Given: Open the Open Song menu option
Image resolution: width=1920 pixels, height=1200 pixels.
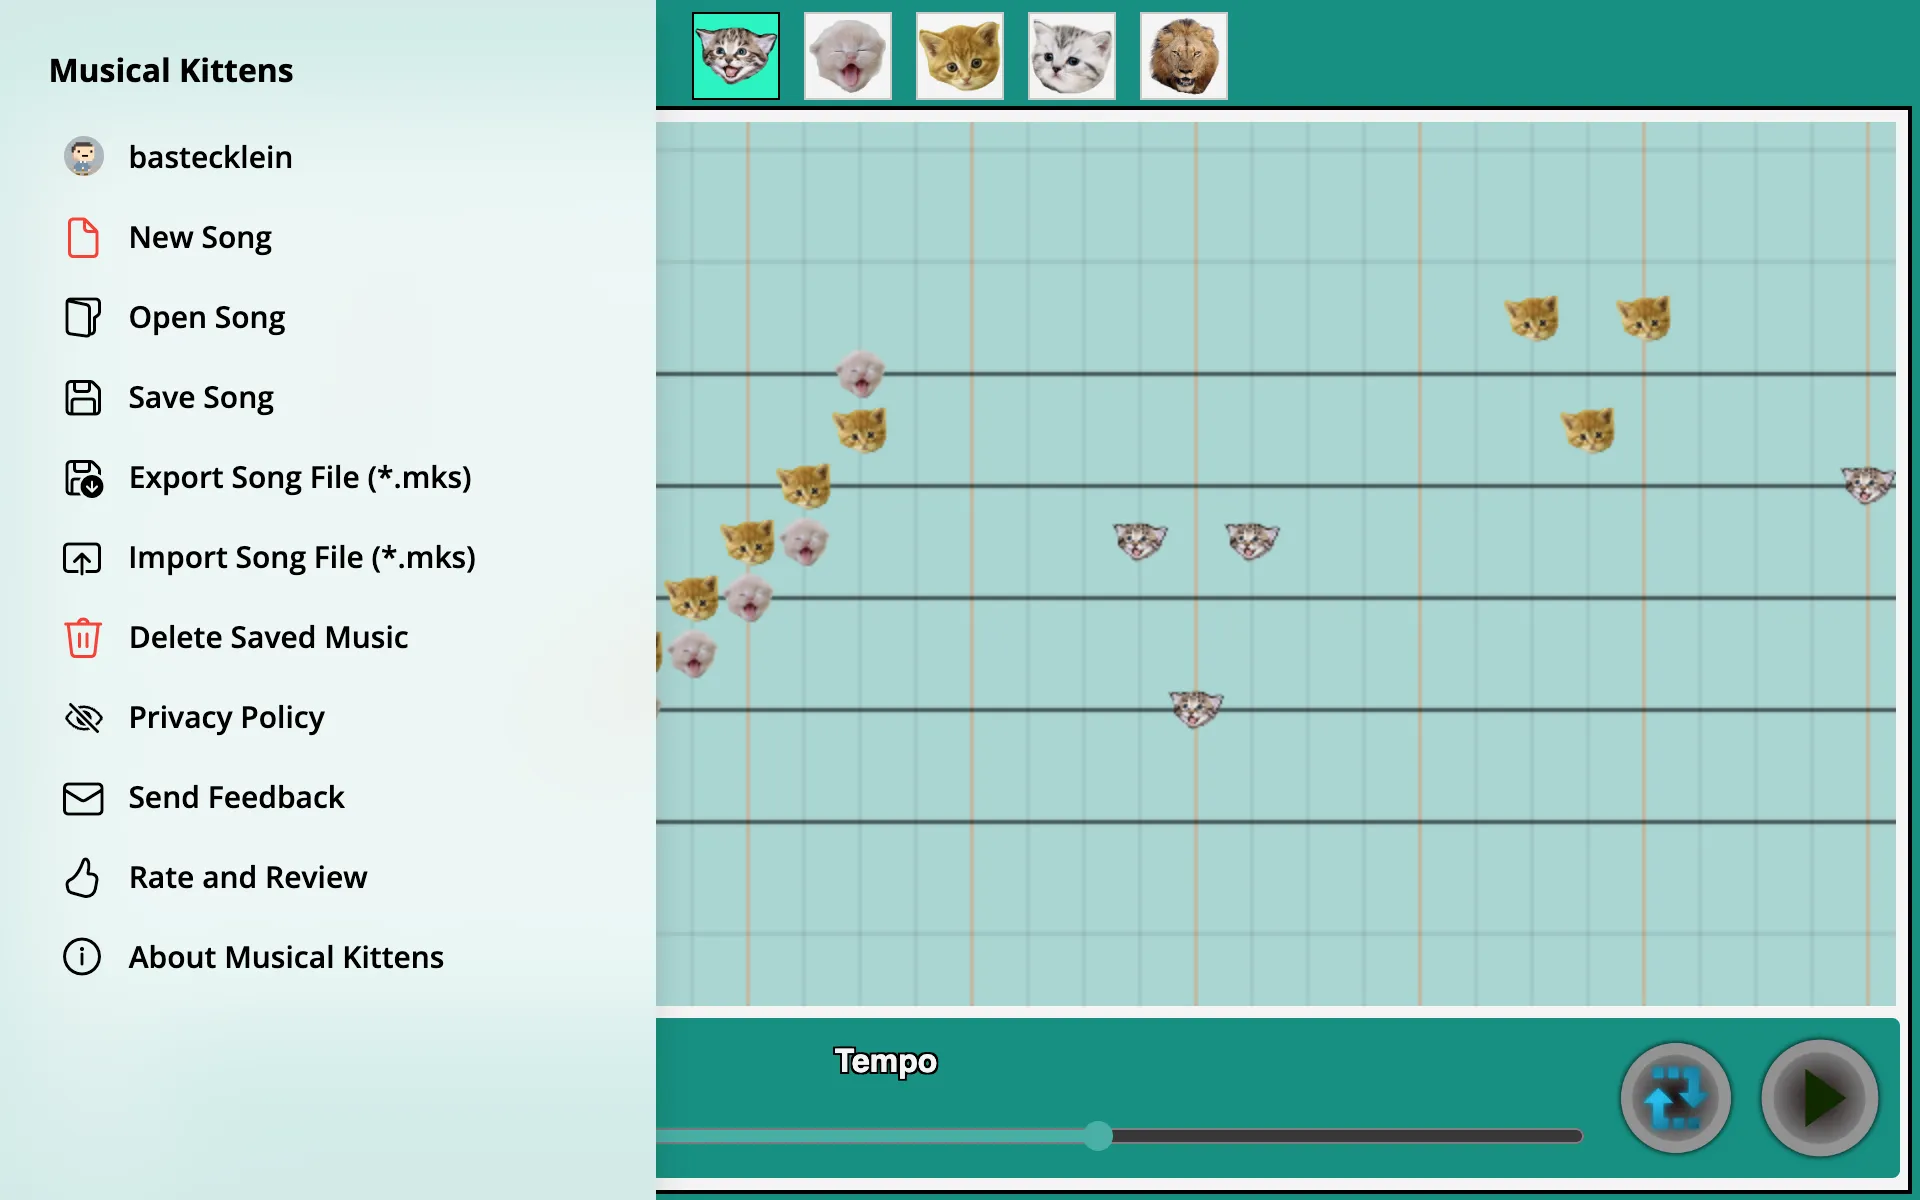Looking at the screenshot, I should point(206,317).
